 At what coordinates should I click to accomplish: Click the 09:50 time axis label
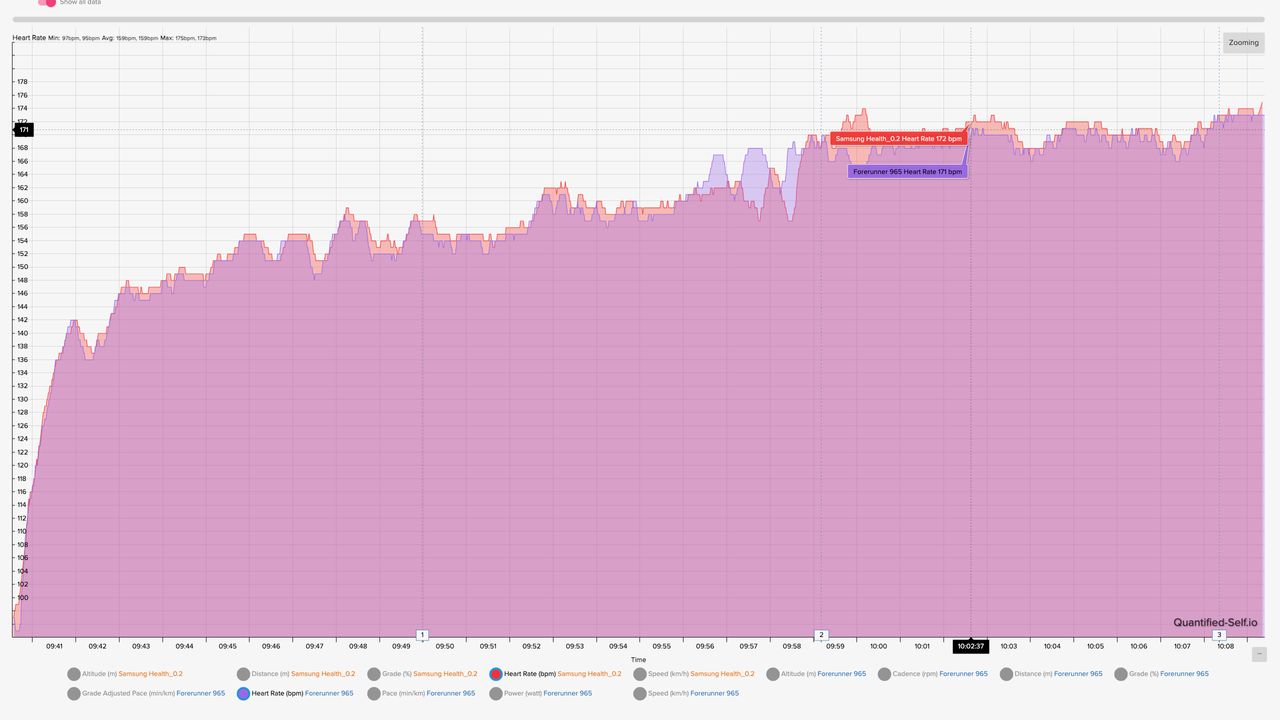pyautogui.click(x=445, y=646)
